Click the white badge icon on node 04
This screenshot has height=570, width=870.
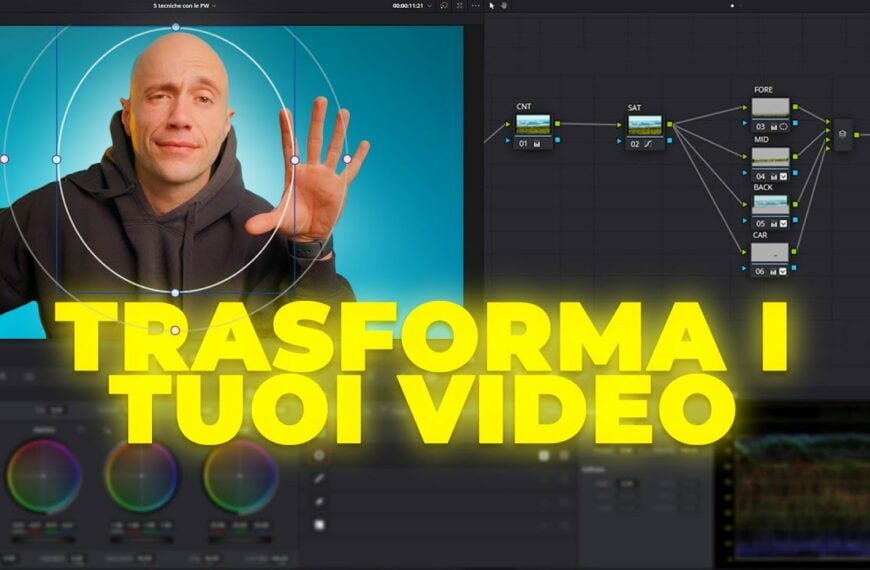click(x=783, y=176)
